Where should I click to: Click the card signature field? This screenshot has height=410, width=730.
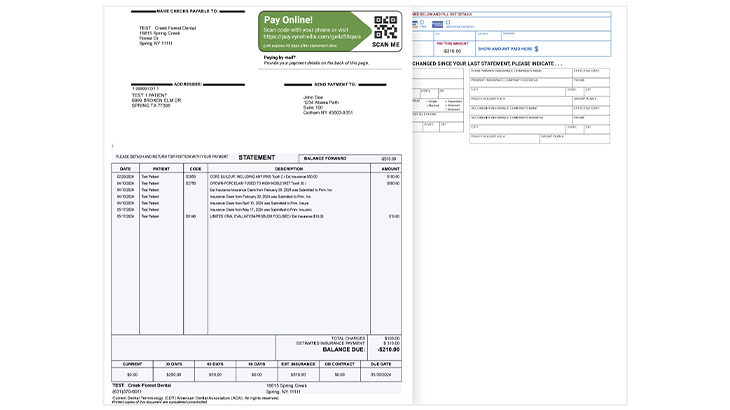(x=556, y=36)
